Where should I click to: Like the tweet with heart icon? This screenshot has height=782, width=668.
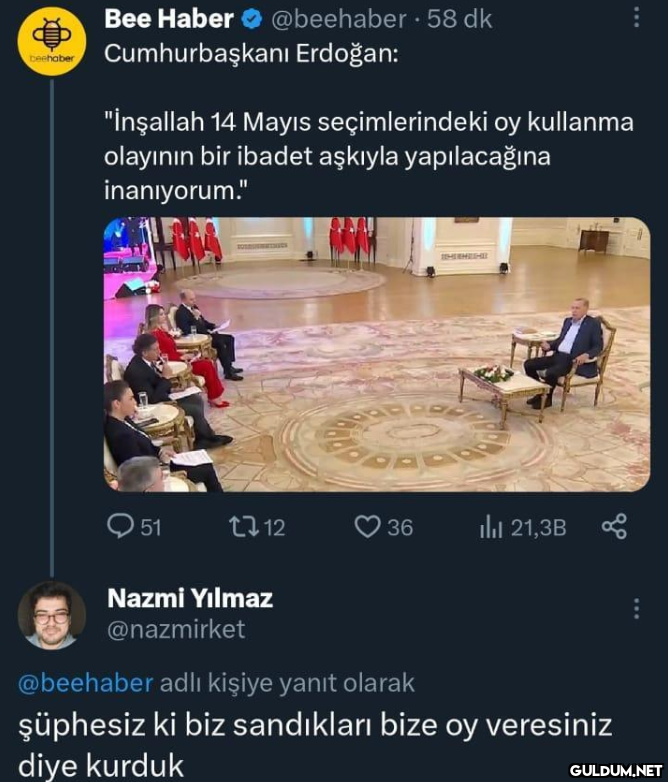[x=383, y=526]
